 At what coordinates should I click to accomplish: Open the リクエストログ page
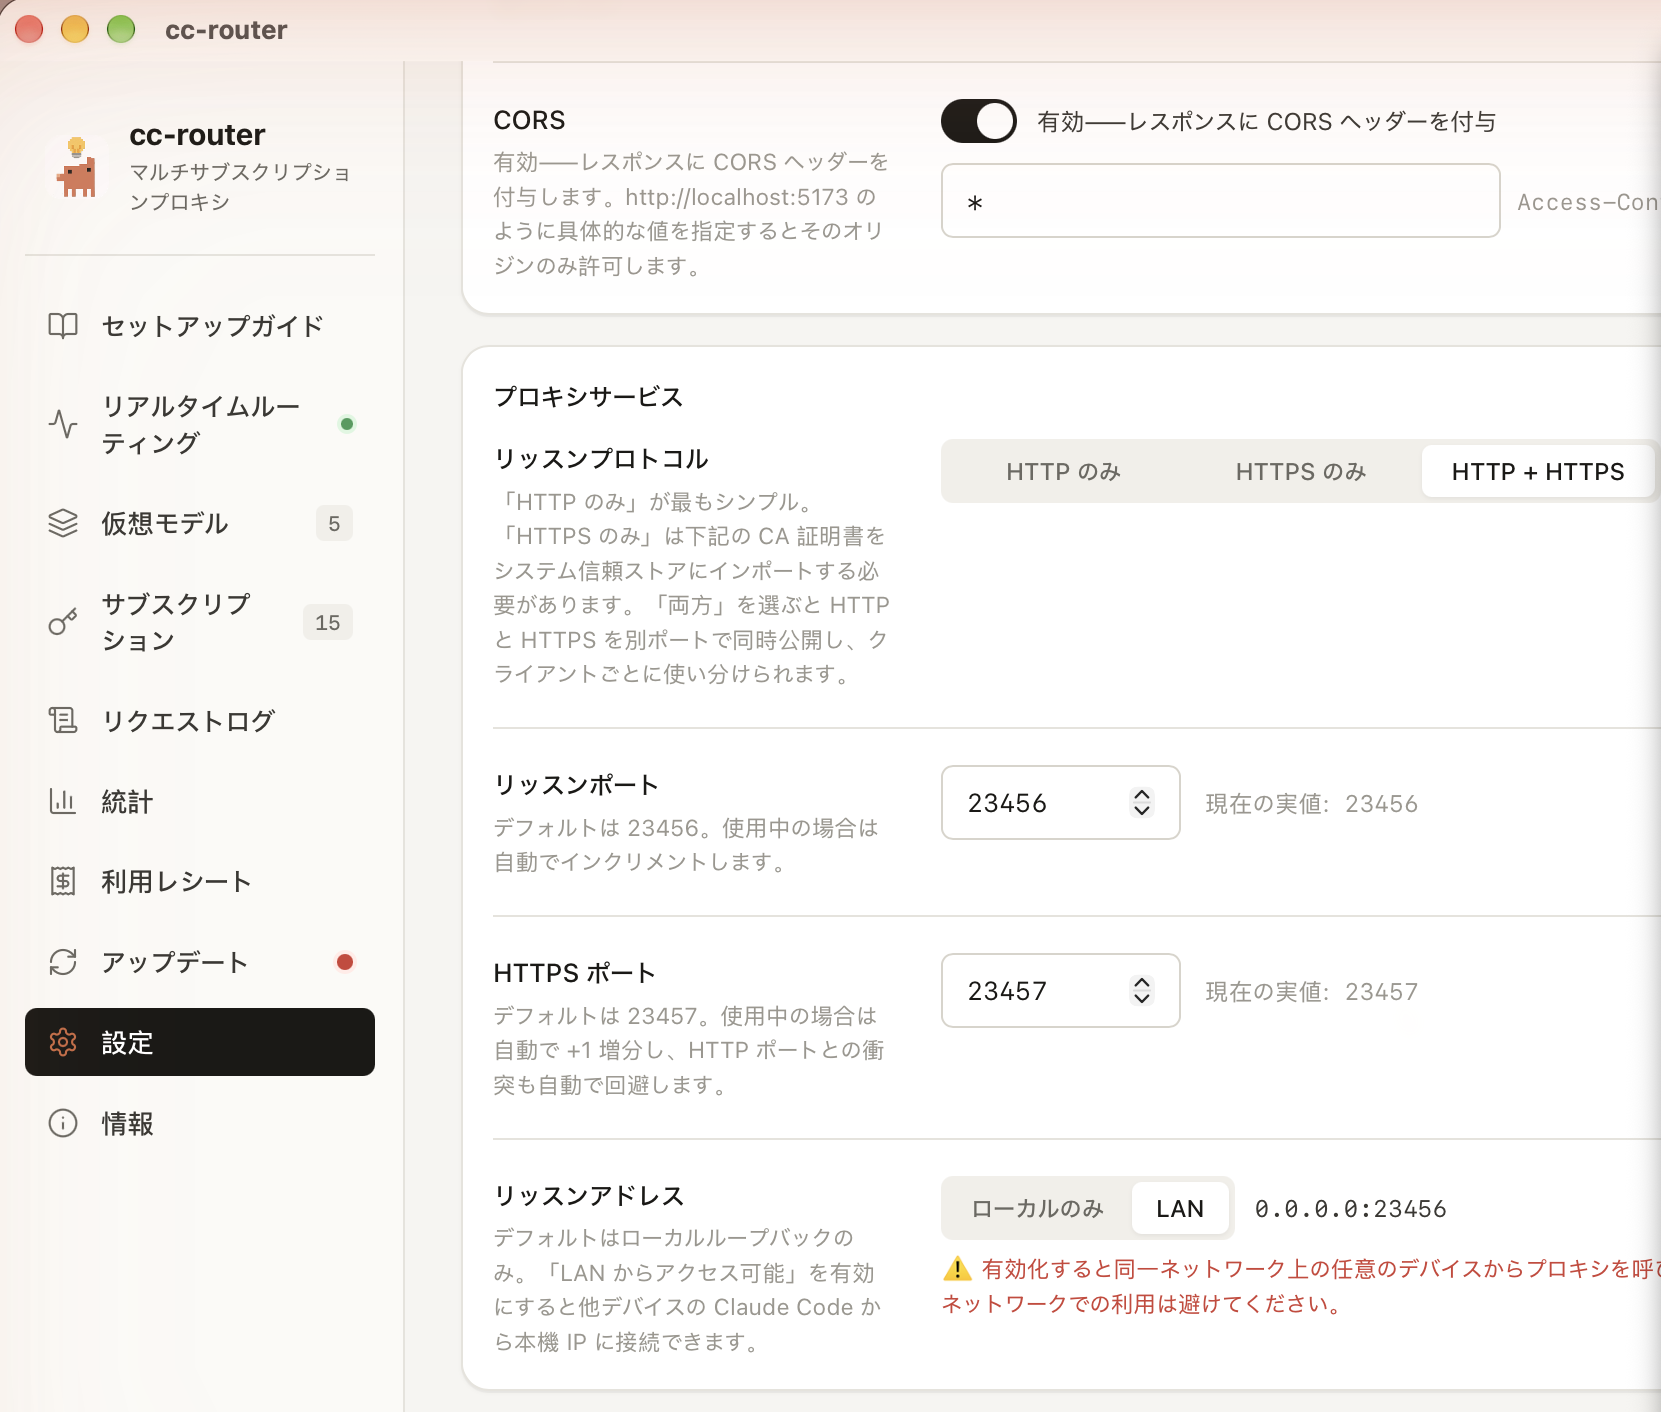(x=200, y=720)
